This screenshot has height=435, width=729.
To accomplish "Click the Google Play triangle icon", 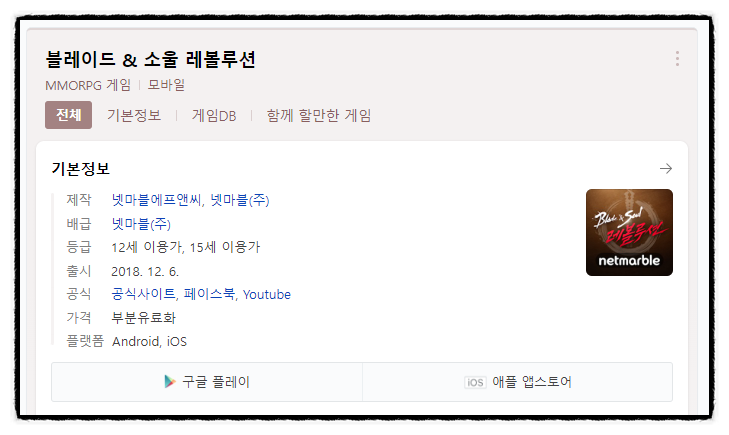I will [170, 382].
